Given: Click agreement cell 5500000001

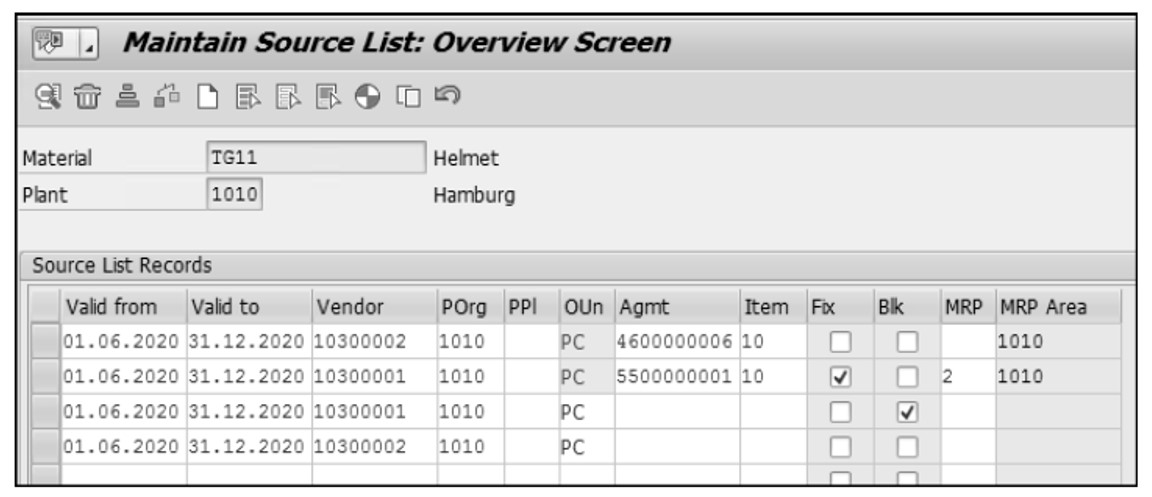Looking at the screenshot, I should 677,377.
